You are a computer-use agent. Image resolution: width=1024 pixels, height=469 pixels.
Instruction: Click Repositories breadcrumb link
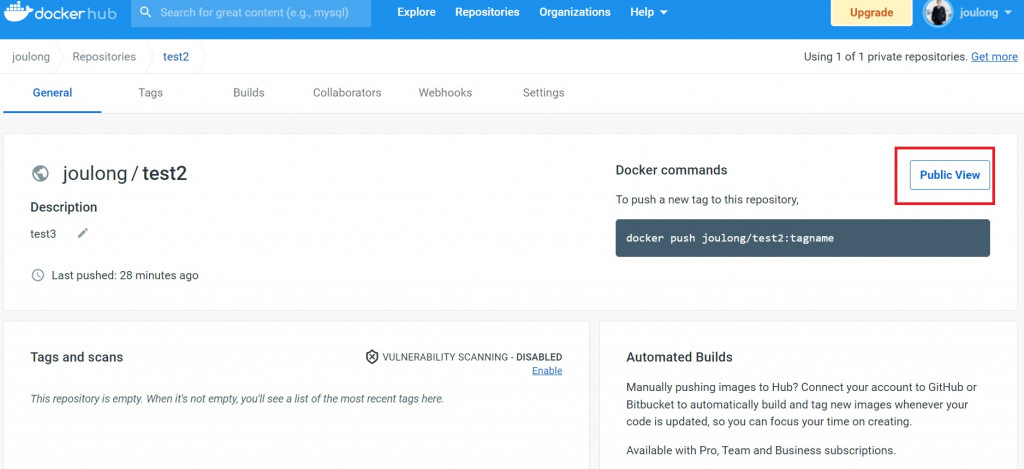pyautogui.click(x=104, y=57)
